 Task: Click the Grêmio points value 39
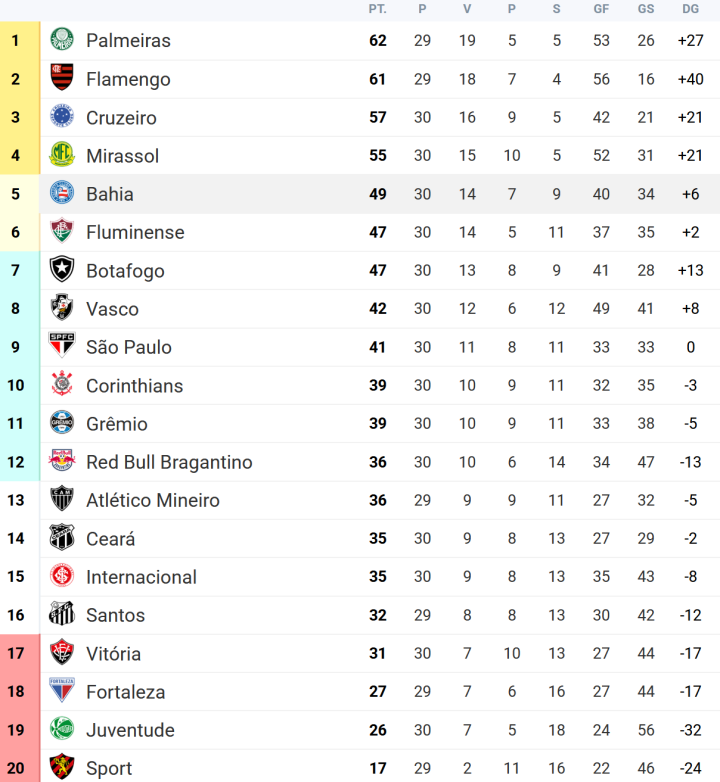377,424
